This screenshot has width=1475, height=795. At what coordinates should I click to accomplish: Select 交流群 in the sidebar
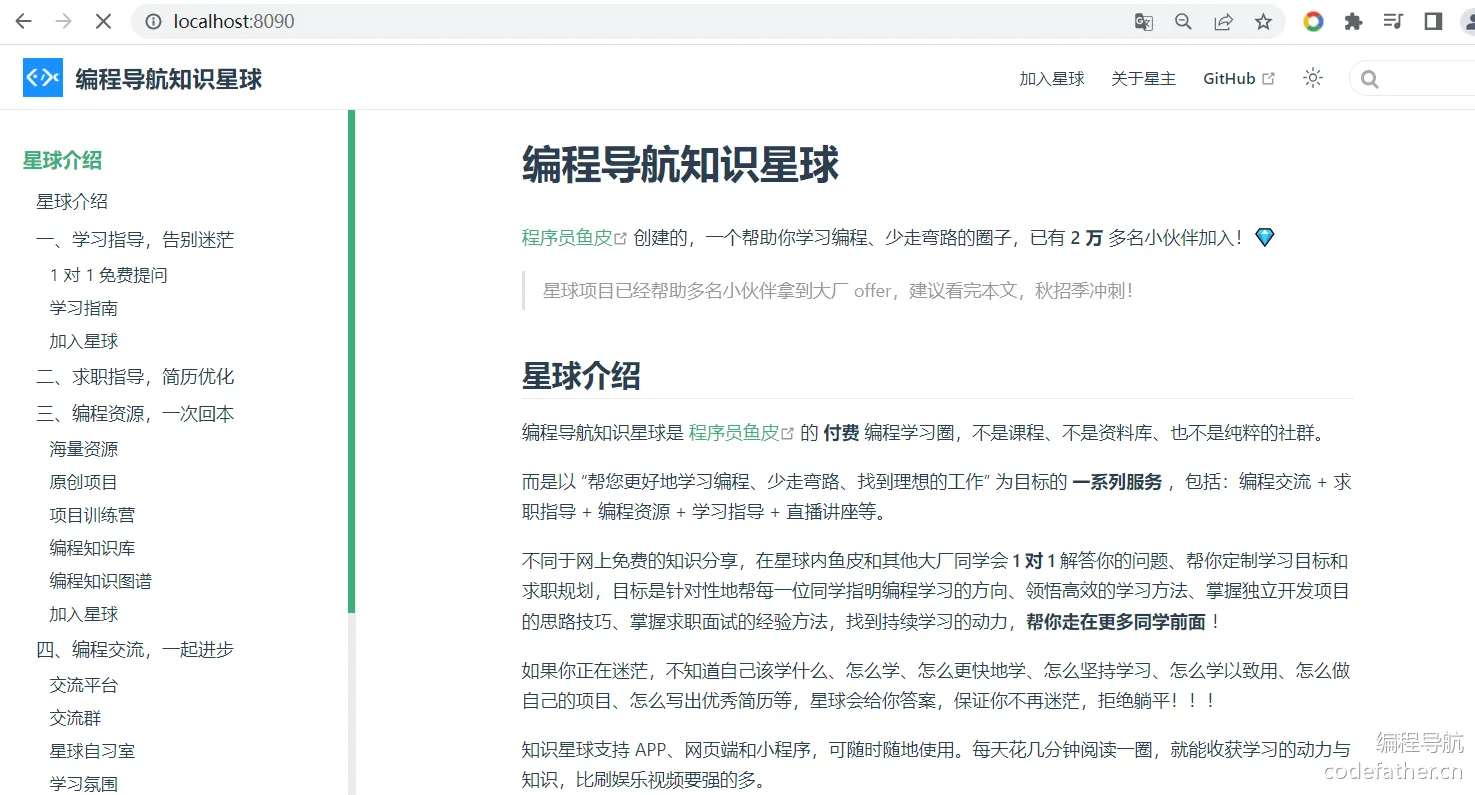click(75, 718)
